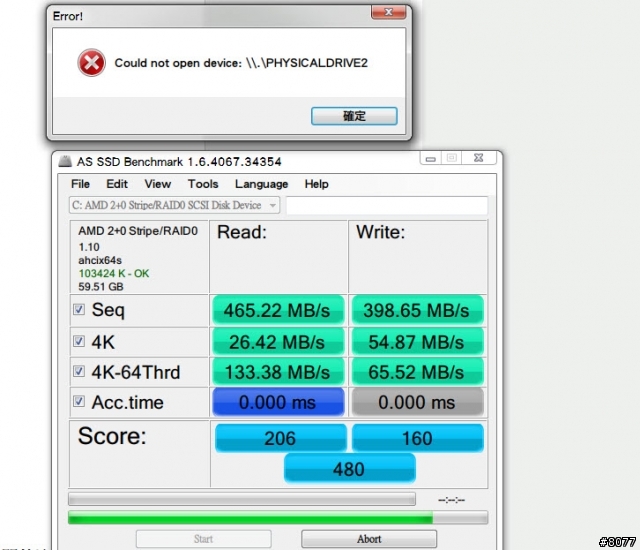Toggle the 4K test checkbox
Viewport: 640px width, 550px height.
pos(79,341)
